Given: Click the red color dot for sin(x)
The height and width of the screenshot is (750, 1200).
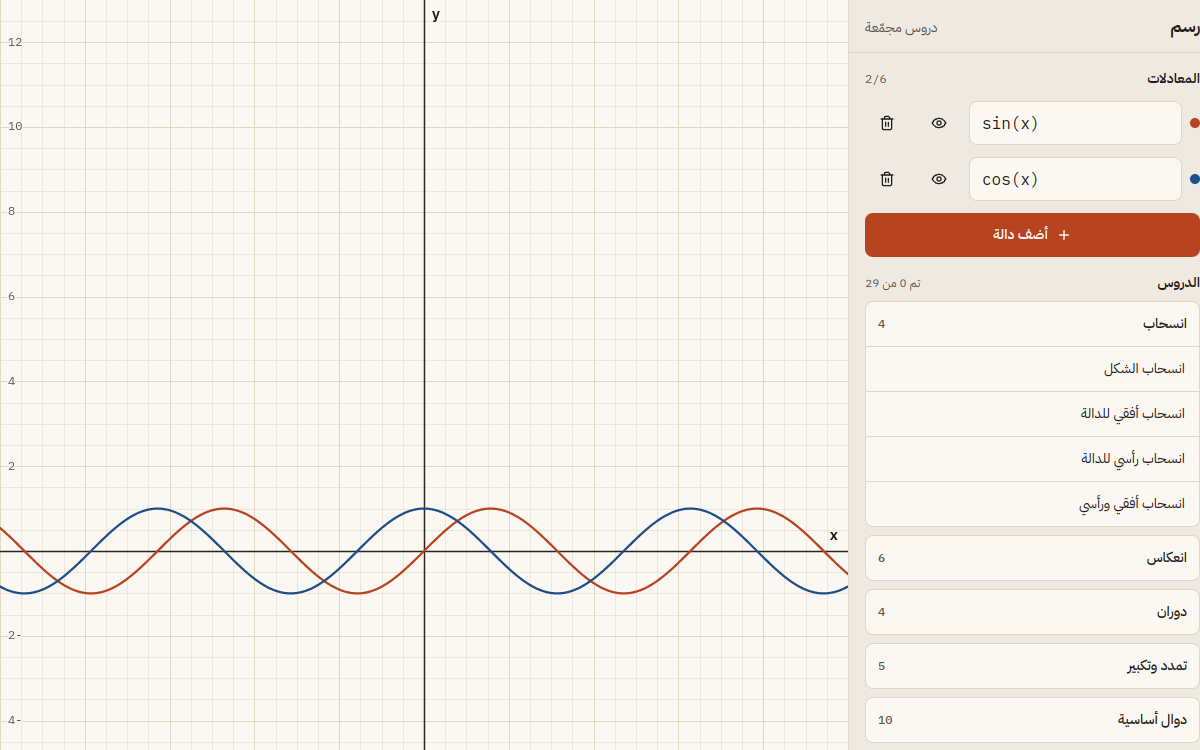Looking at the screenshot, I should coord(1194,123).
